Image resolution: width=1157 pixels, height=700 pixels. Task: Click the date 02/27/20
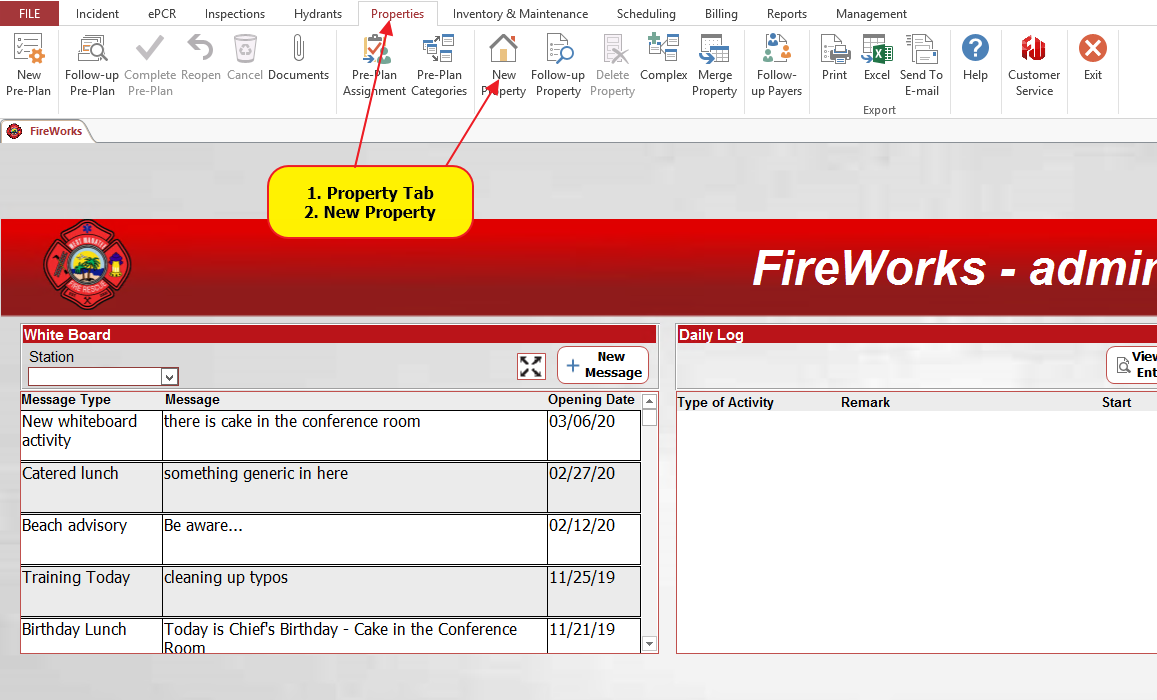point(581,474)
